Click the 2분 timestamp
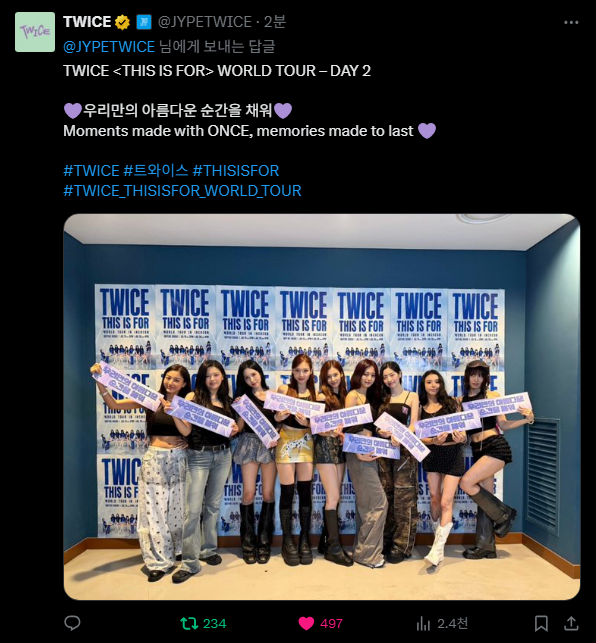 274,22
